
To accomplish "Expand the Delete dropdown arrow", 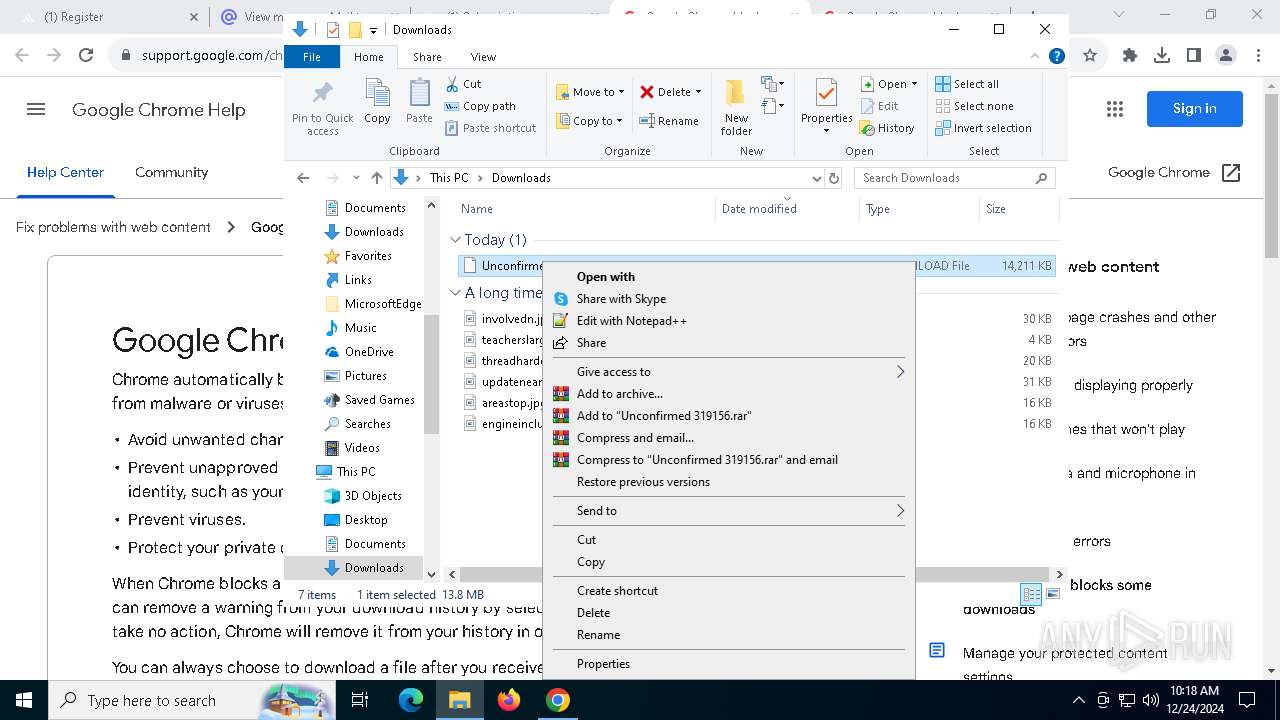I will click(698, 92).
